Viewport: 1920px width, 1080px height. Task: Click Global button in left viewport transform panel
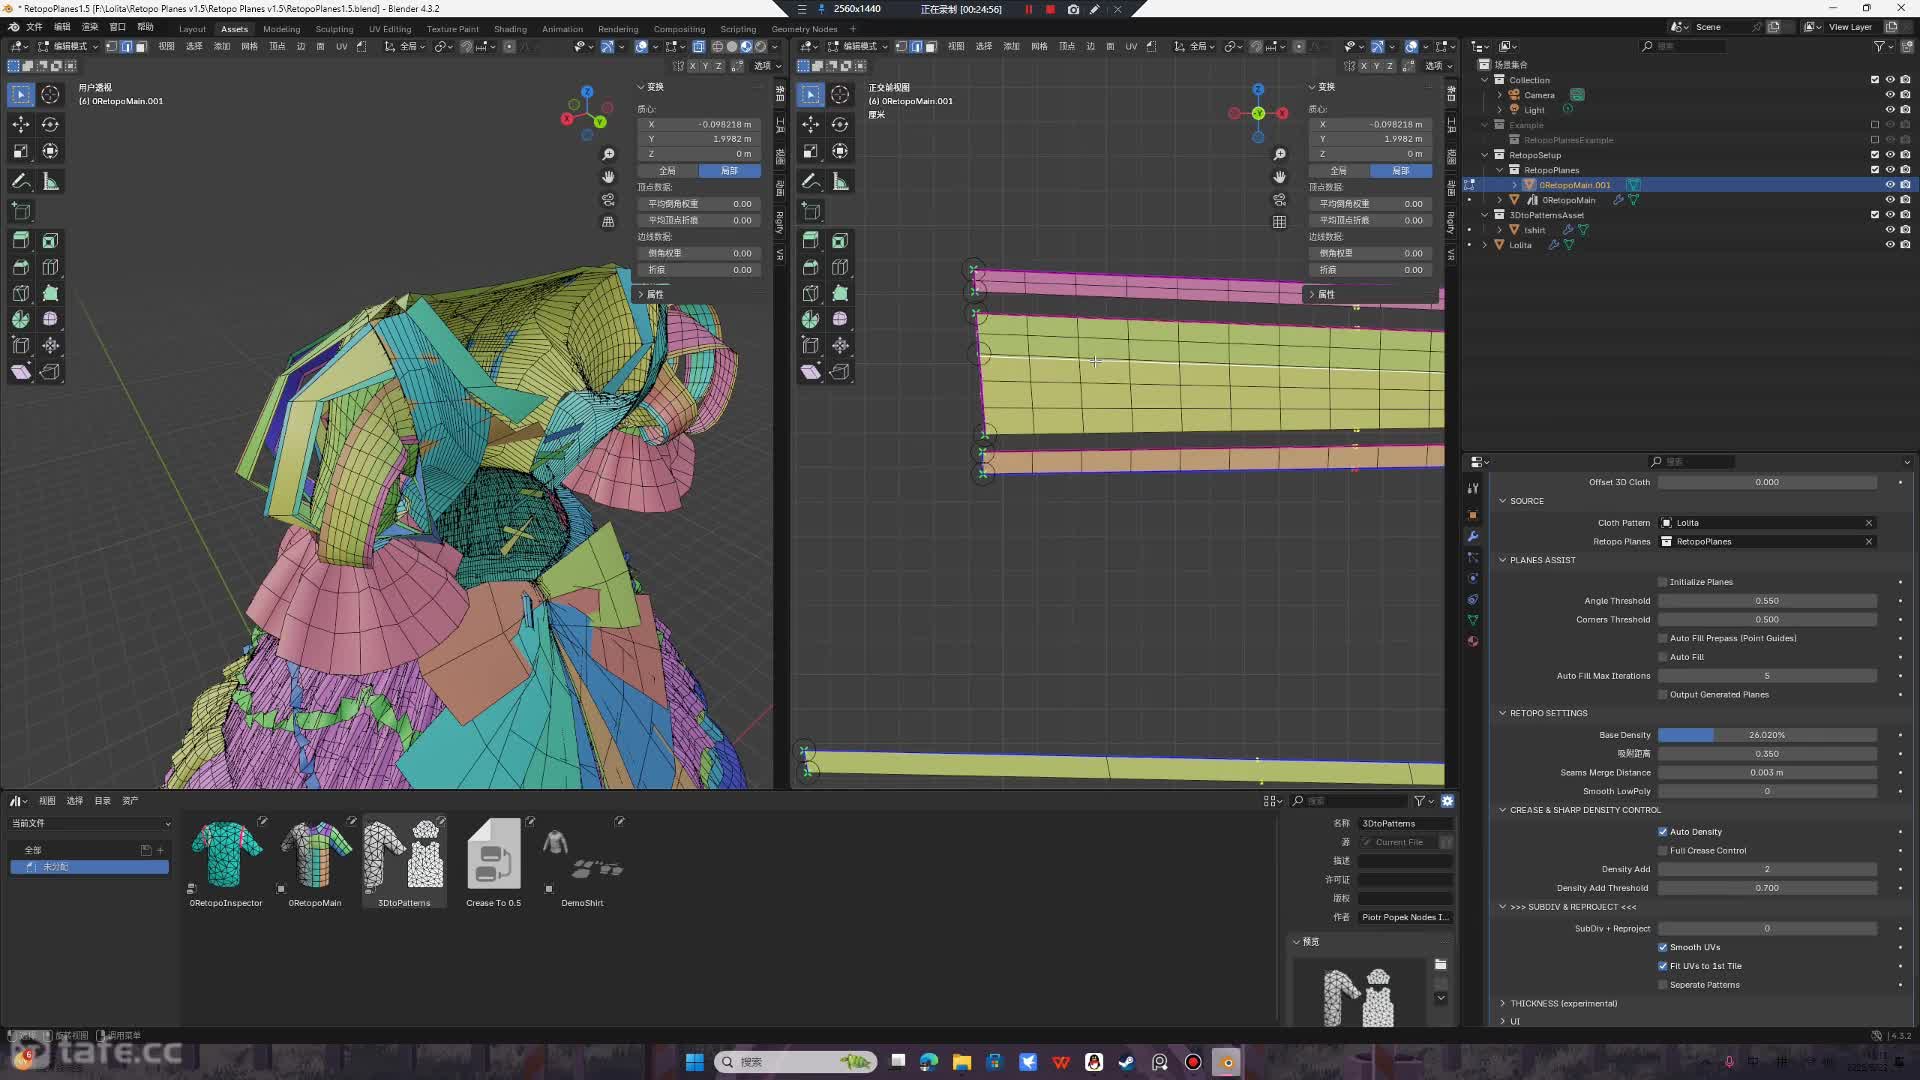(668, 171)
